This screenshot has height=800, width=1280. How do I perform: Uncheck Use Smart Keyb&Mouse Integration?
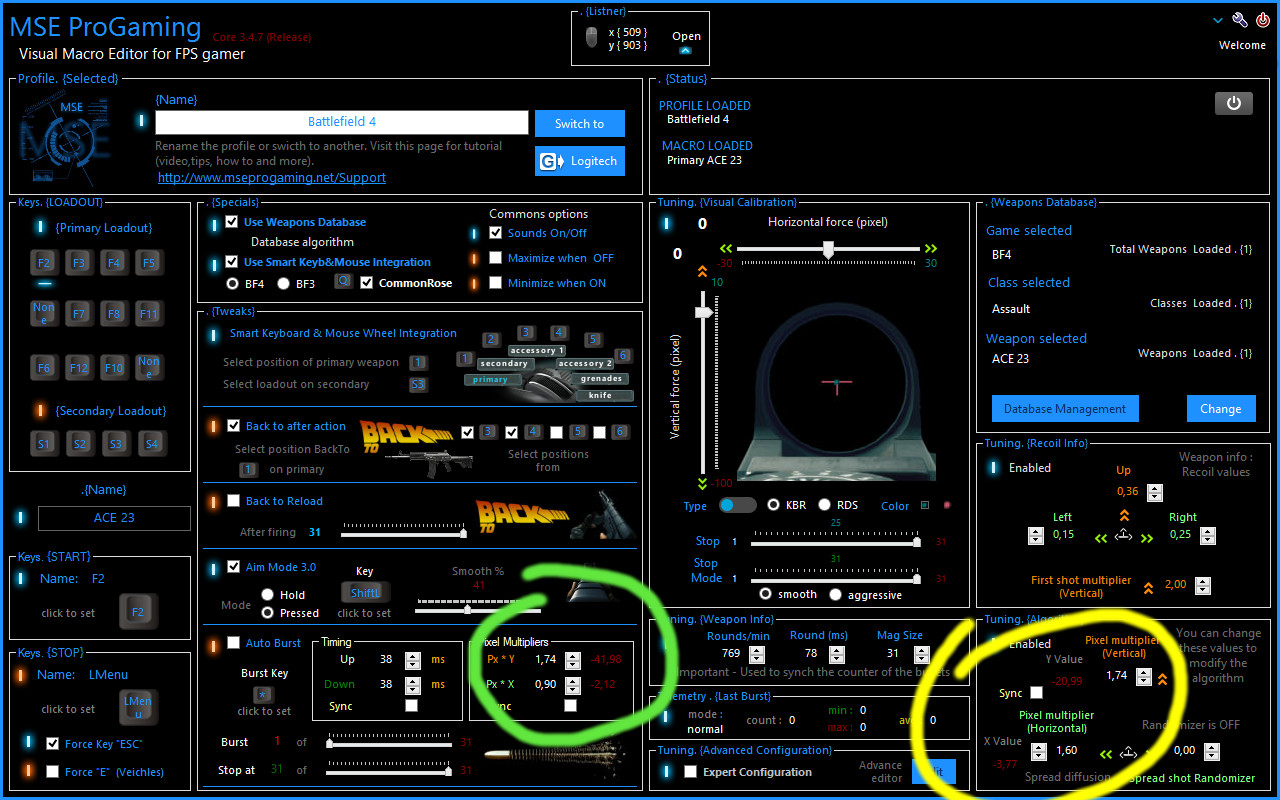tap(232, 262)
